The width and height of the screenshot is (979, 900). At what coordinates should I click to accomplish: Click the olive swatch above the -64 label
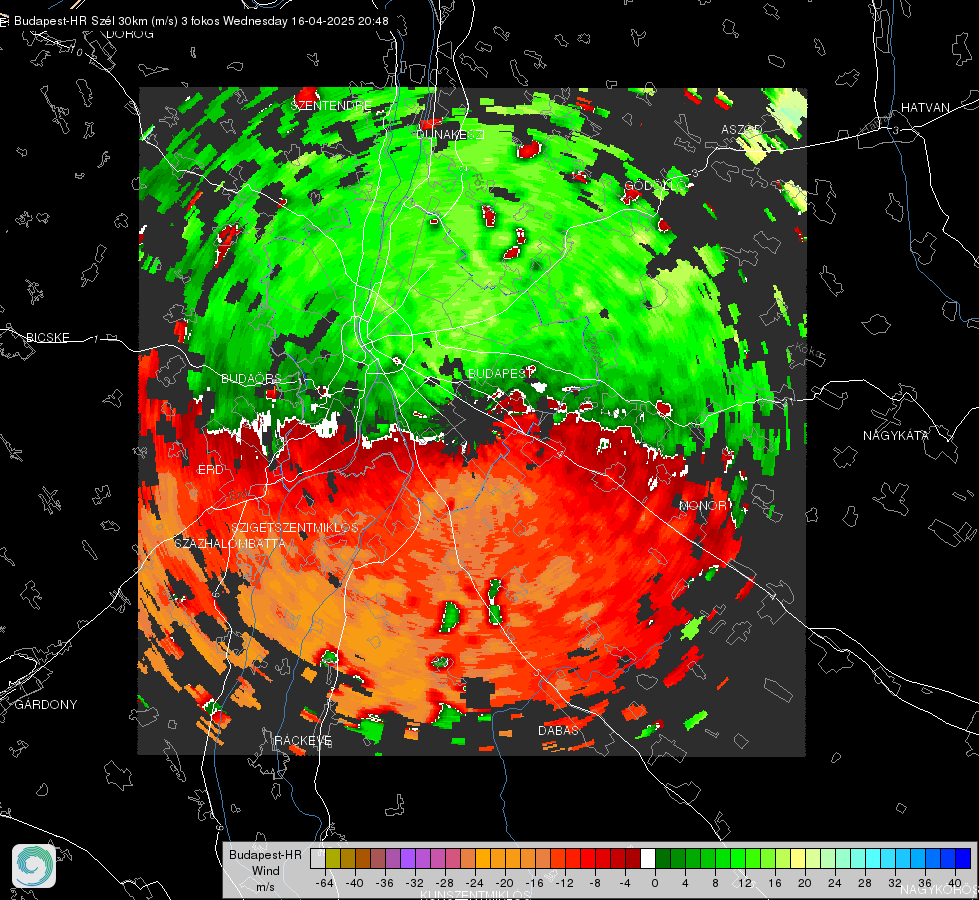(x=333, y=859)
